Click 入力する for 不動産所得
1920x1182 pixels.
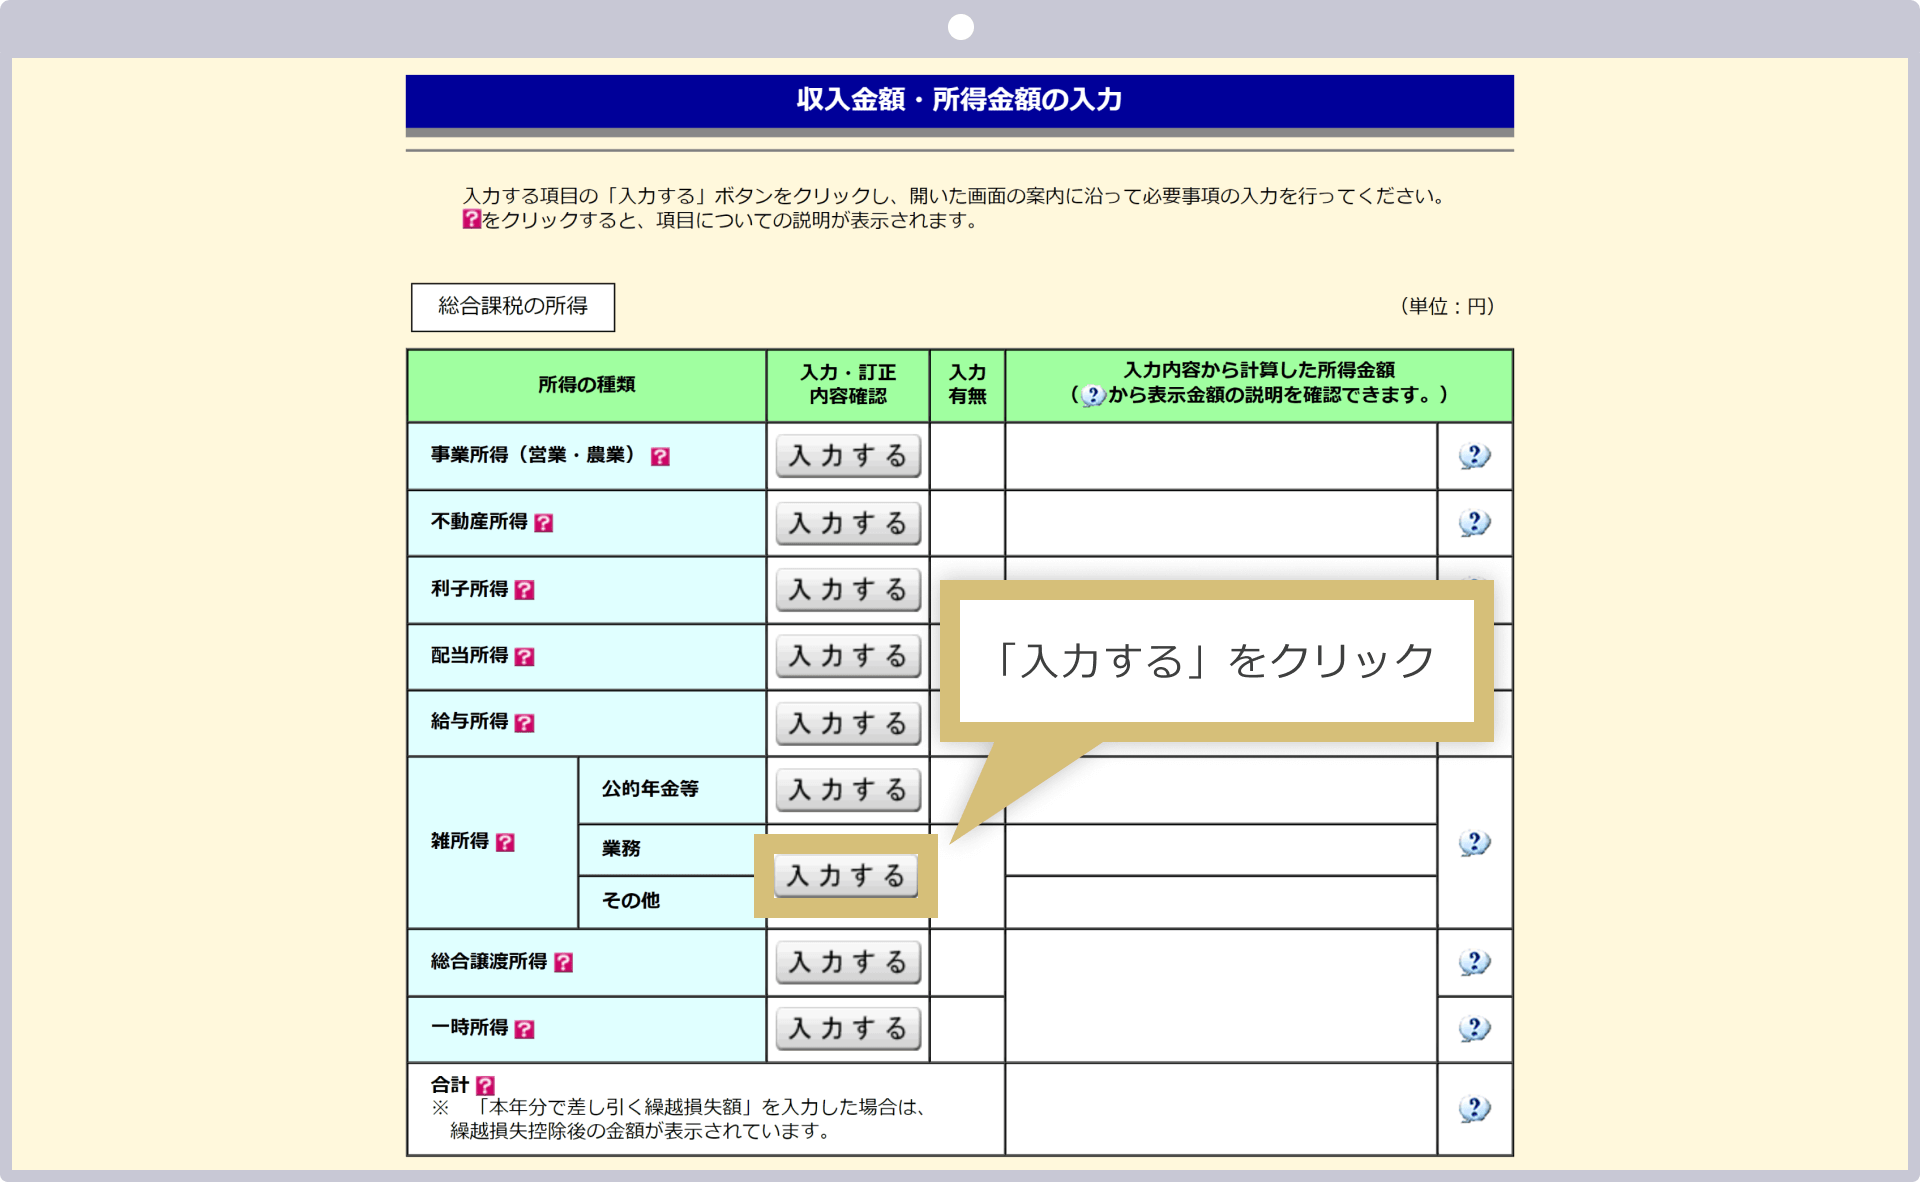[x=848, y=523]
